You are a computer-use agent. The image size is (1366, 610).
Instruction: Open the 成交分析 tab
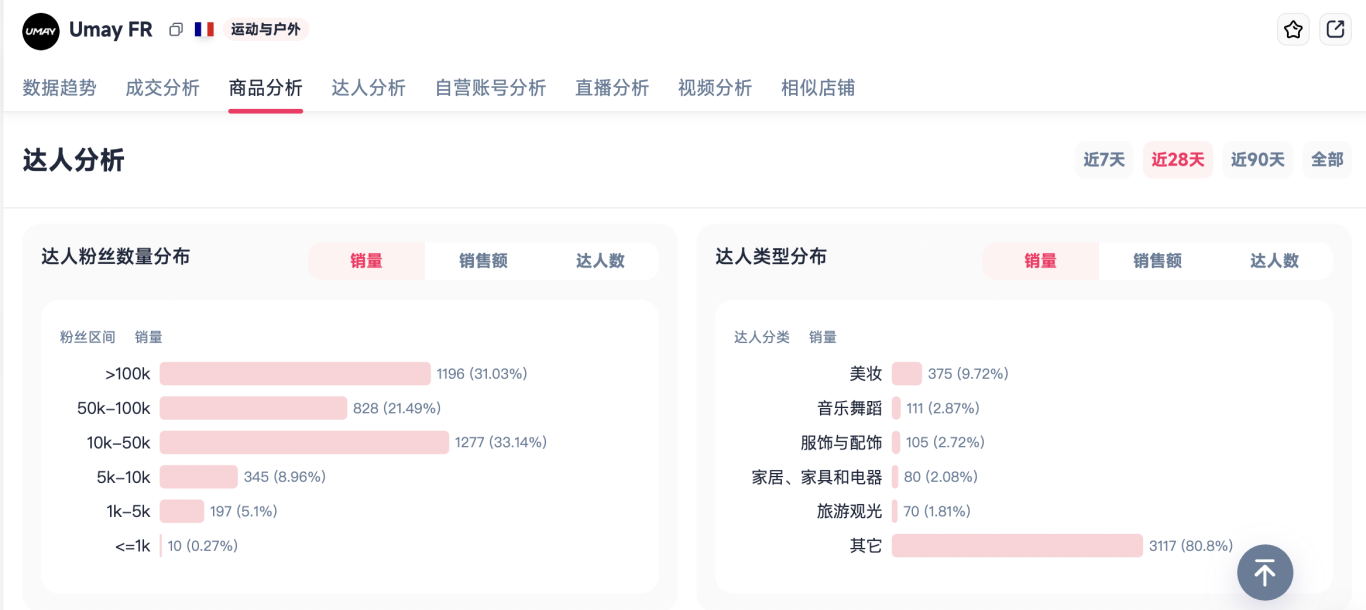pyautogui.click(x=162, y=88)
